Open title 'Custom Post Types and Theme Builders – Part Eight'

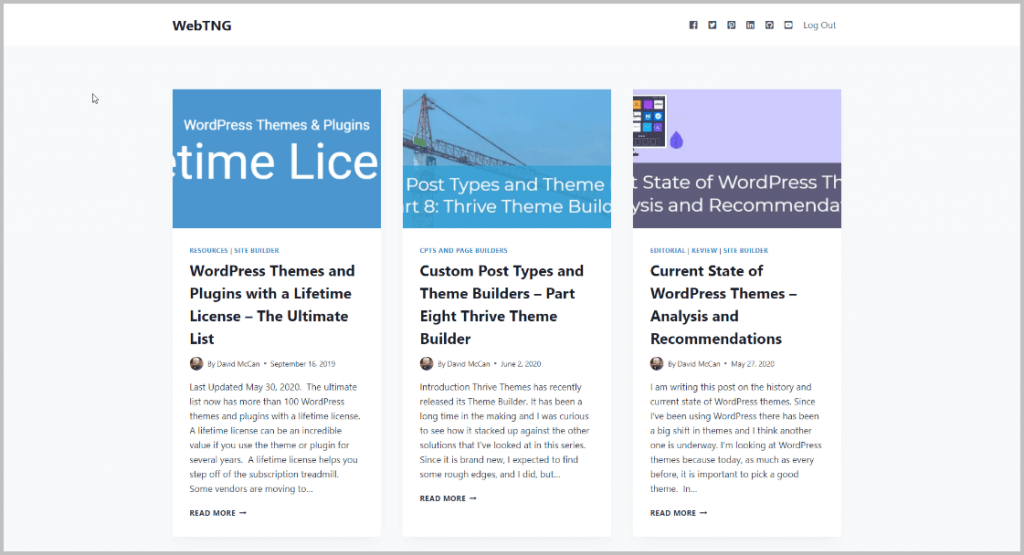click(502, 304)
